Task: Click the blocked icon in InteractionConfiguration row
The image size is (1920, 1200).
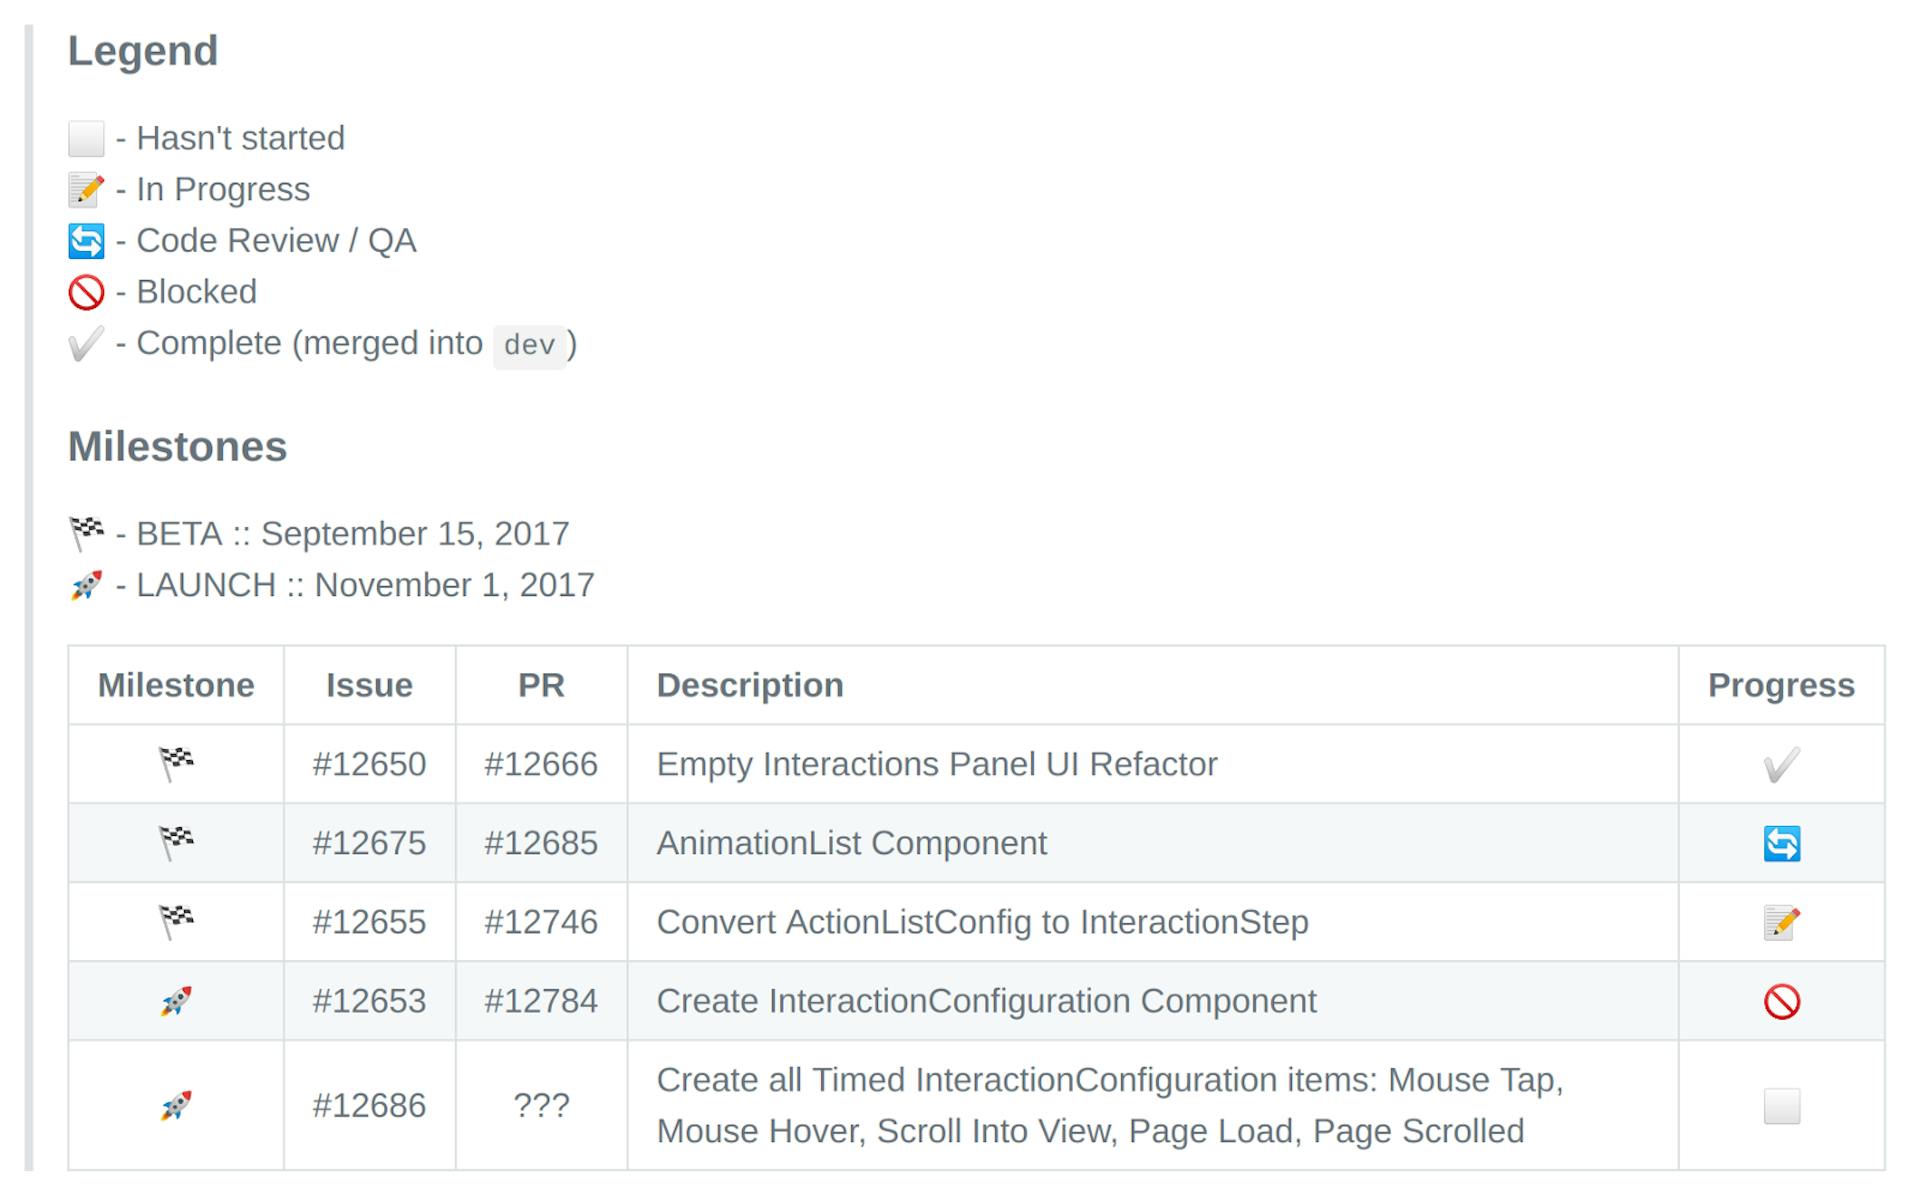Action: tap(1781, 1001)
